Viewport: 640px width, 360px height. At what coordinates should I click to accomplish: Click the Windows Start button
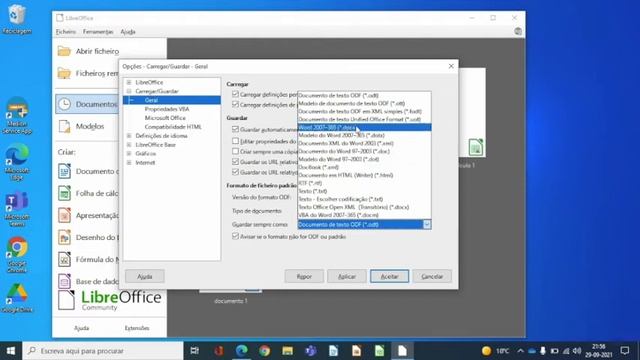[x=11, y=351]
